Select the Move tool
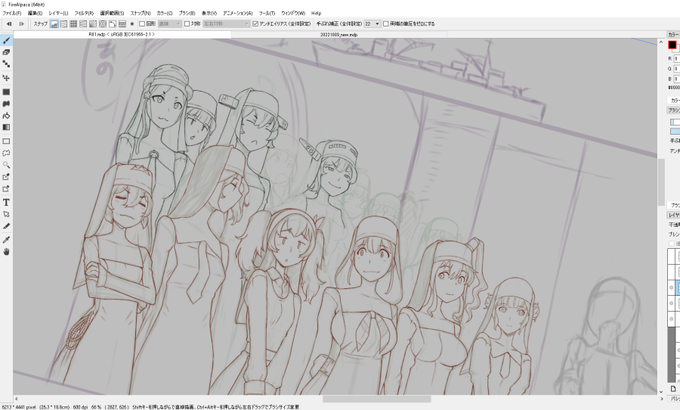This screenshot has height=410, width=680. 6,78
